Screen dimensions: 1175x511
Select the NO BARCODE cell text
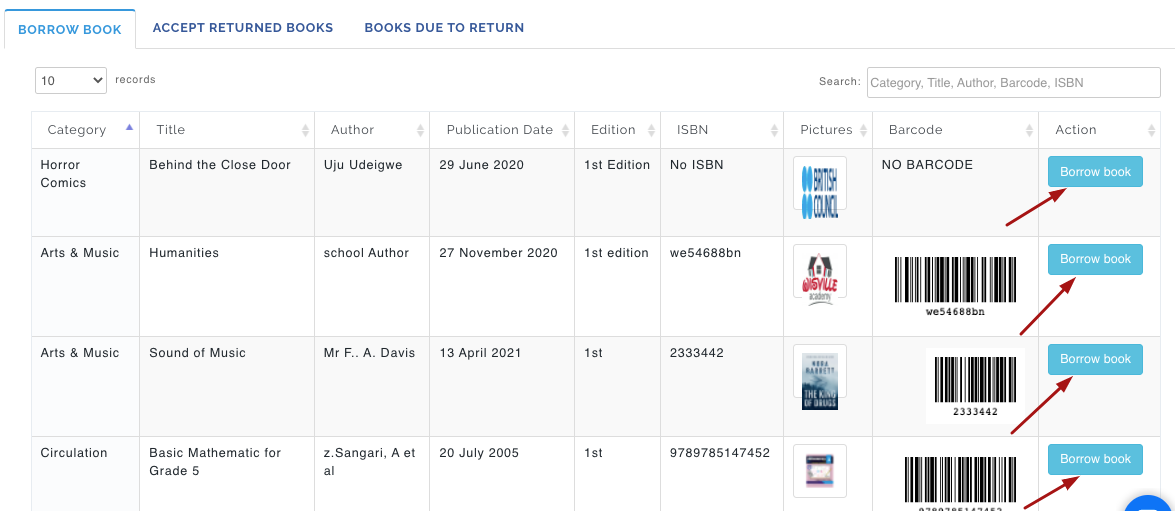tap(927, 165)
